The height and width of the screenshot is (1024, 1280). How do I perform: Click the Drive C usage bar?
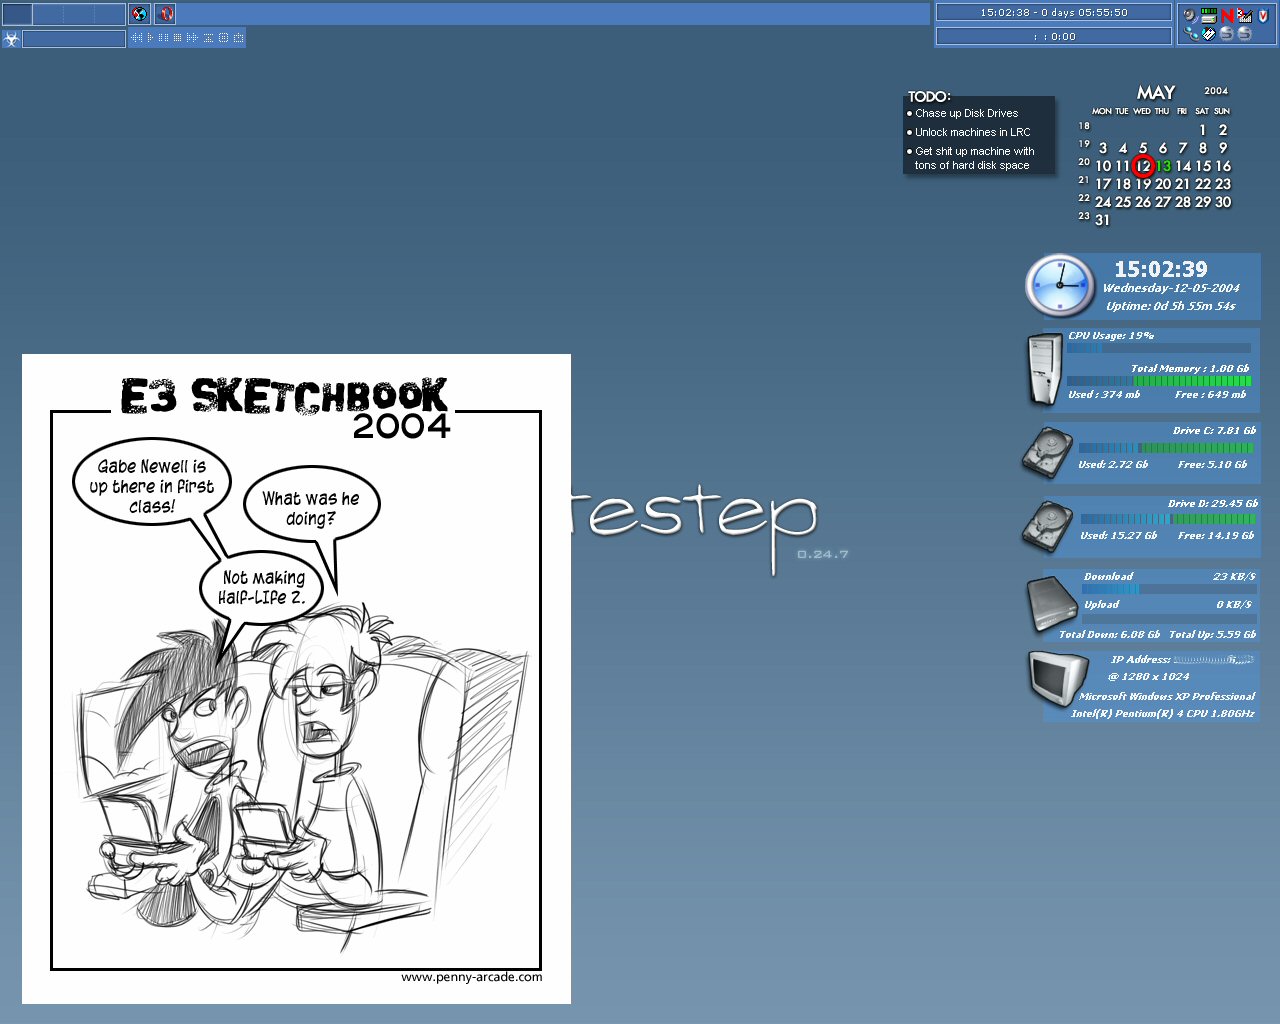[1166, 448]
